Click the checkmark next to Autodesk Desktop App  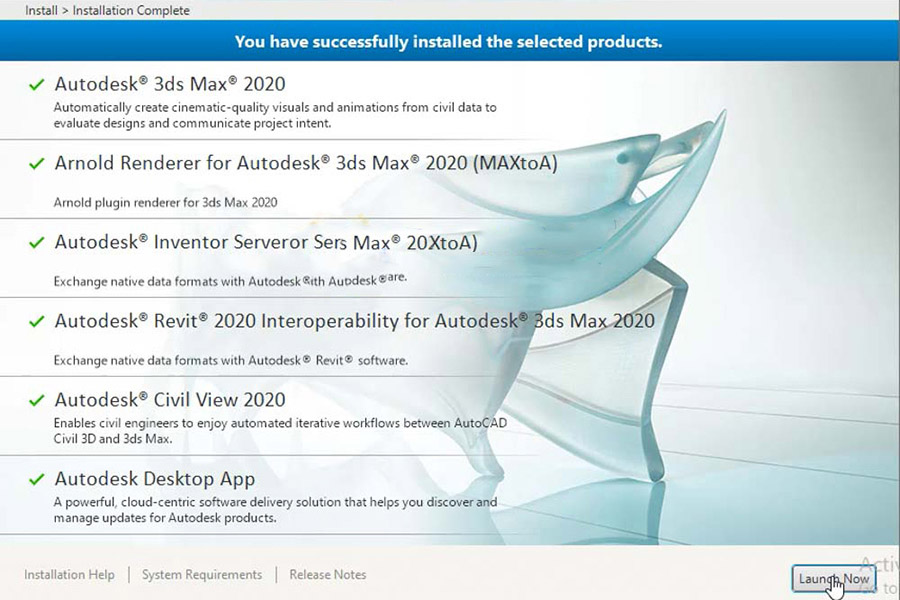coord(37,479)
